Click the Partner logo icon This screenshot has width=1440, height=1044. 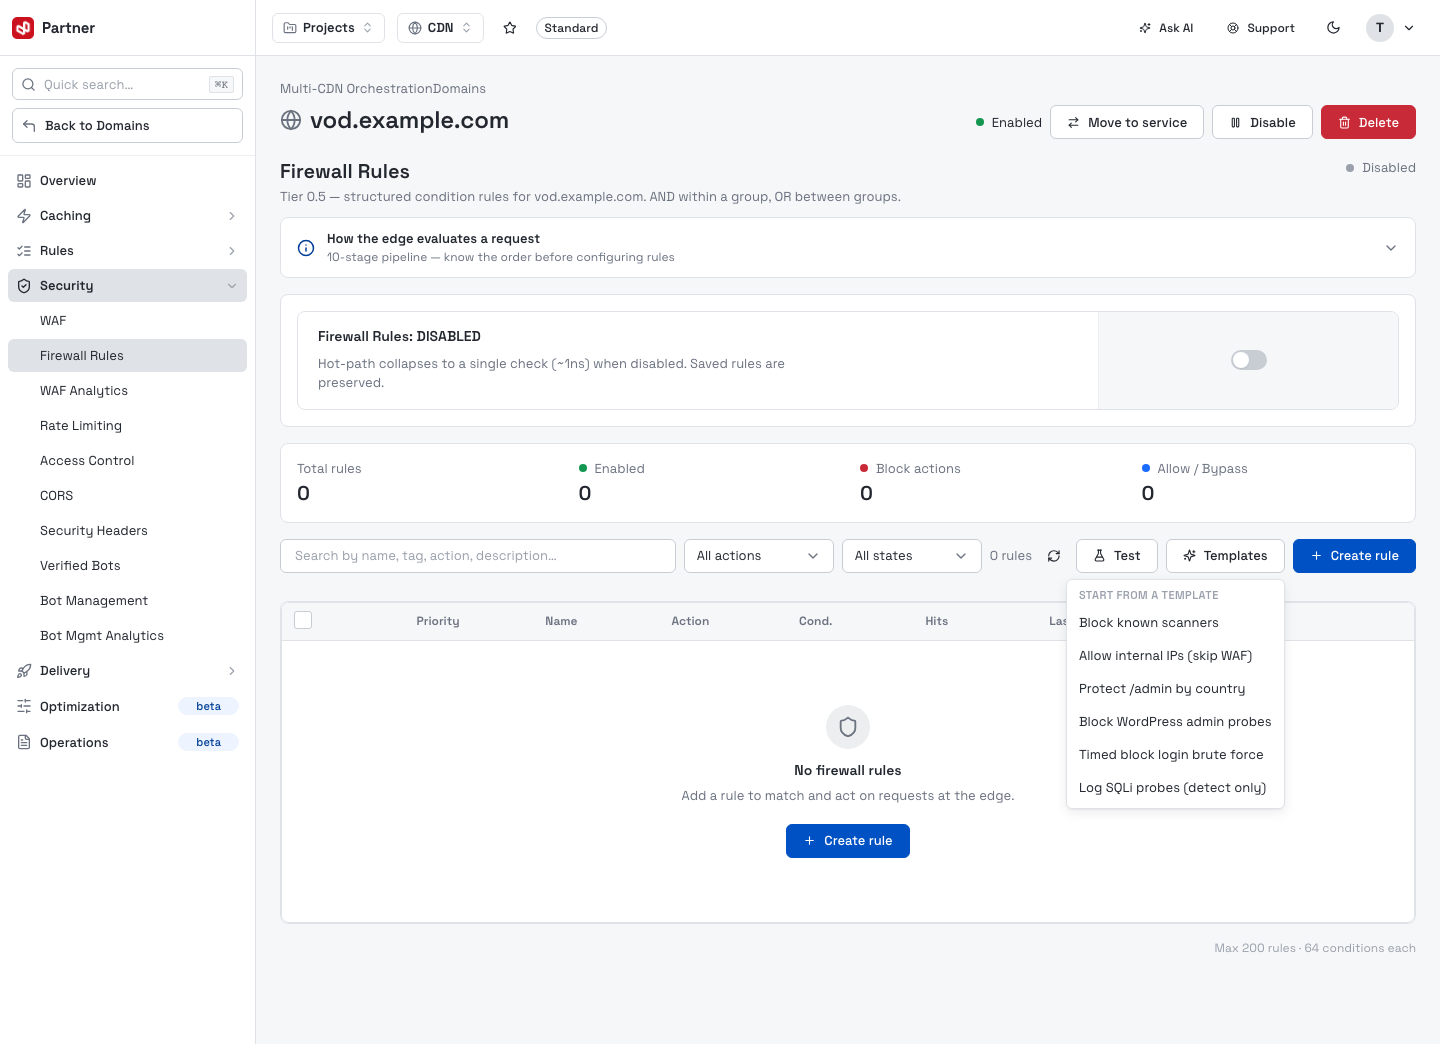pos(23,28)
